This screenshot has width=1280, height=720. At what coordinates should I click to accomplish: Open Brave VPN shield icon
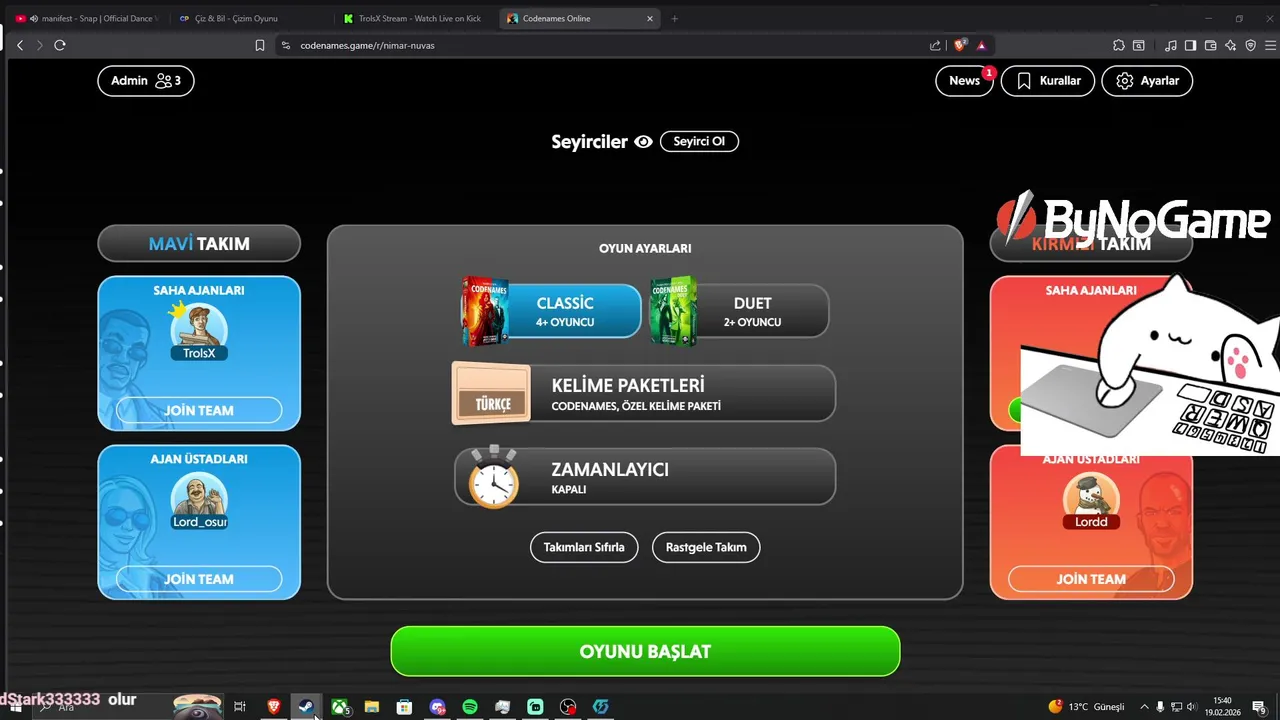(1250, 45)
